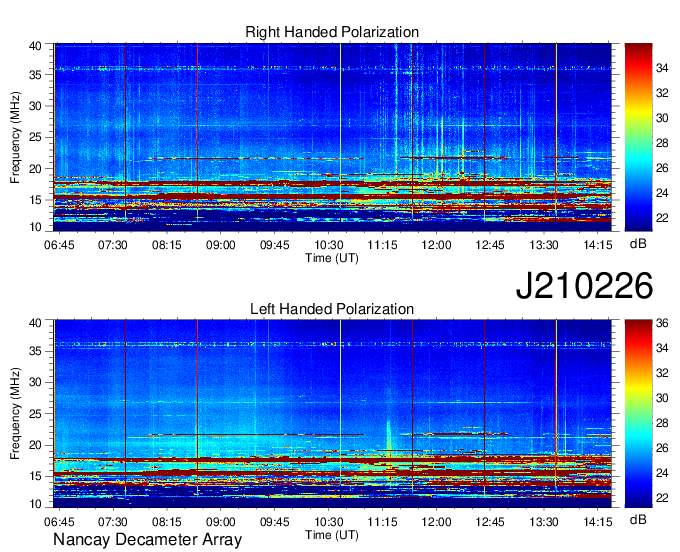Click dB unit label of Right Handed color bar
Image resolution: width=680 pixels, height=552 pixels.
pos(638,244)
